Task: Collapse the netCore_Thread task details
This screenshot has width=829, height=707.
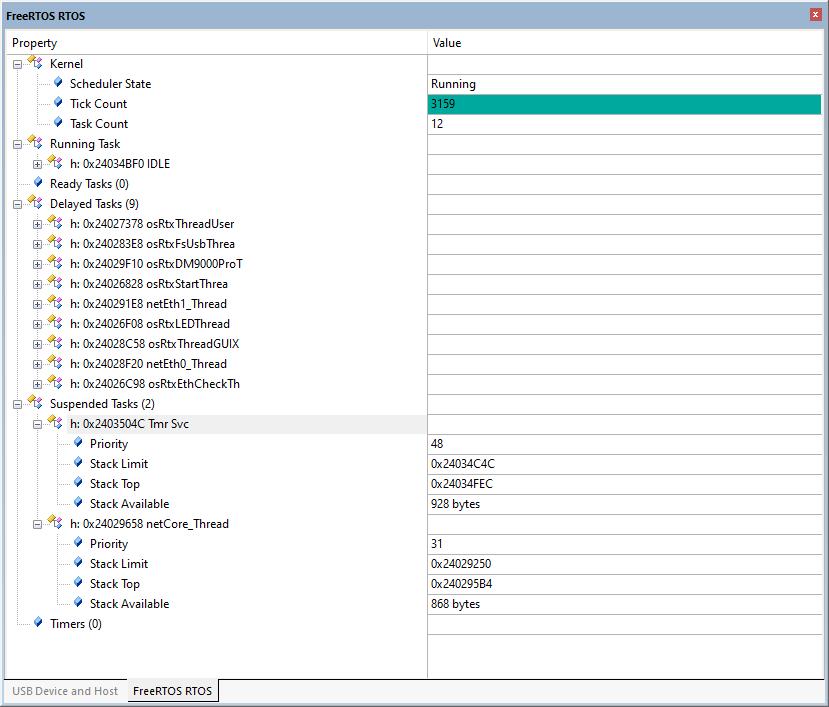Action: click(38, 525)
